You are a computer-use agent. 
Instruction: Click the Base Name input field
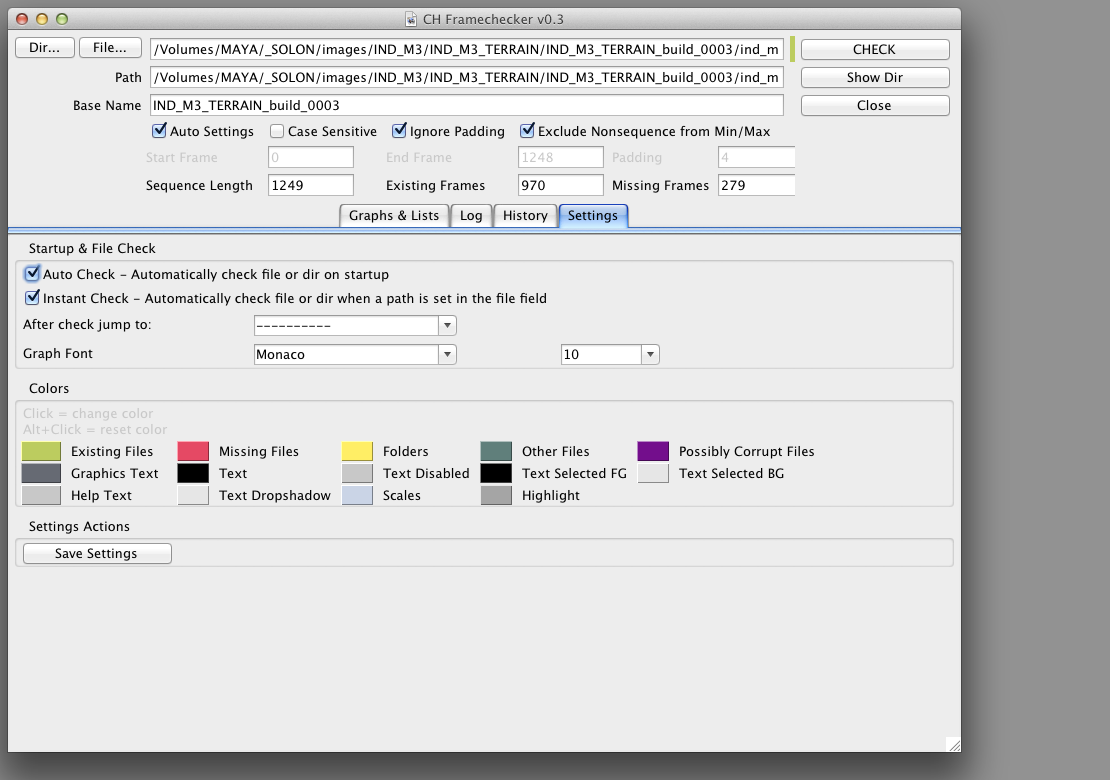click(x=467, y=105)
